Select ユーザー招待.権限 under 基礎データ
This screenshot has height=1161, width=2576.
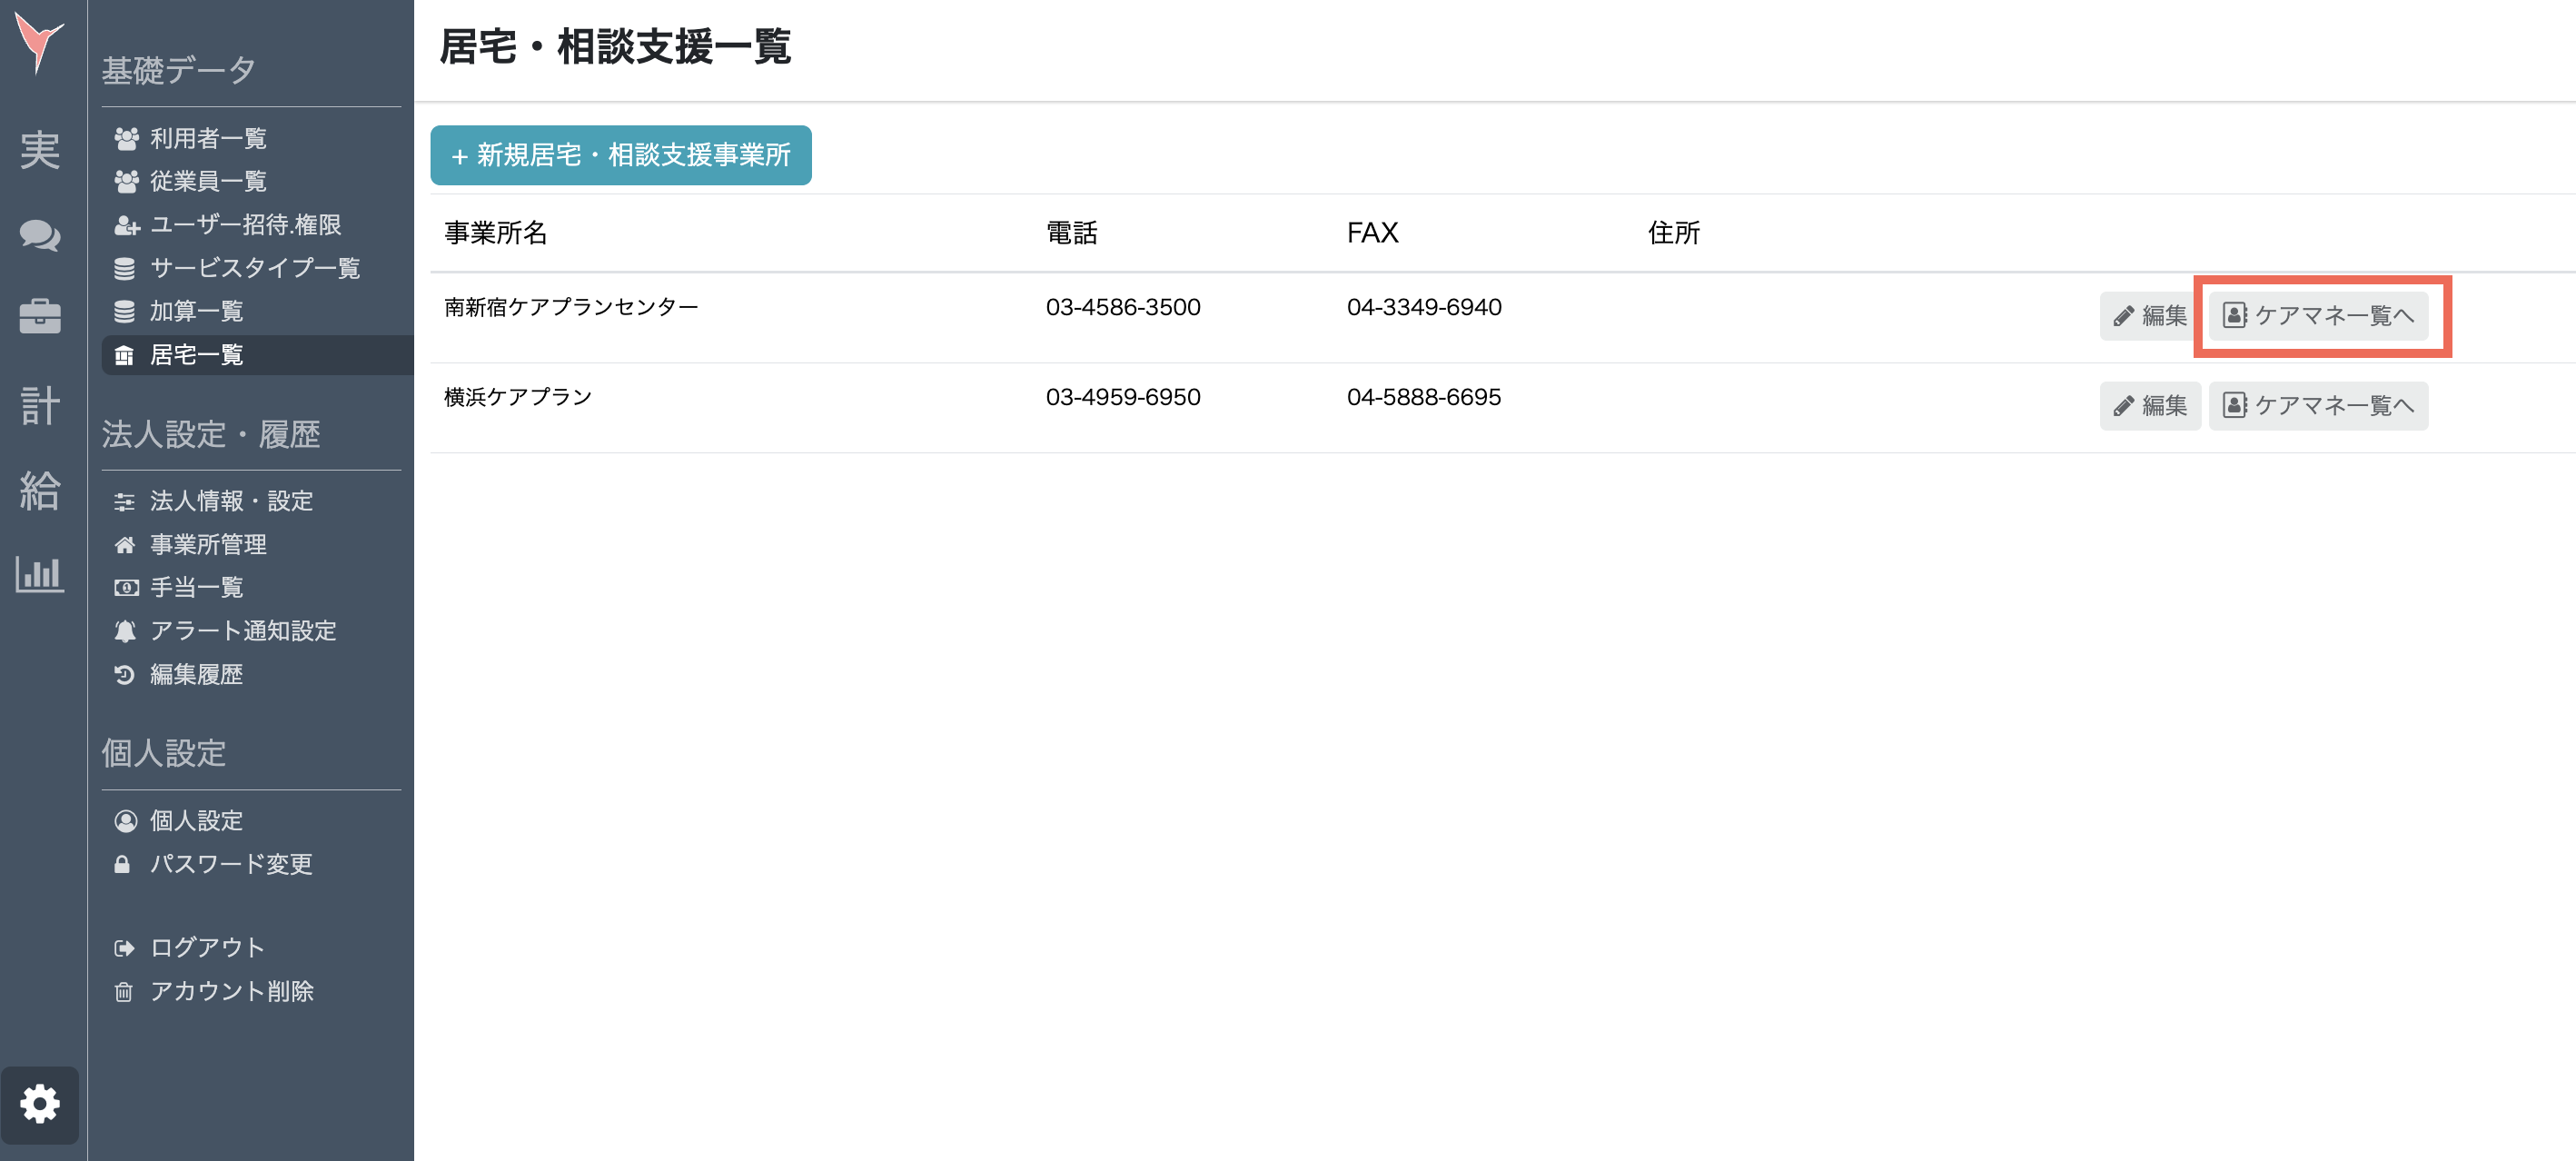[244, 225]
